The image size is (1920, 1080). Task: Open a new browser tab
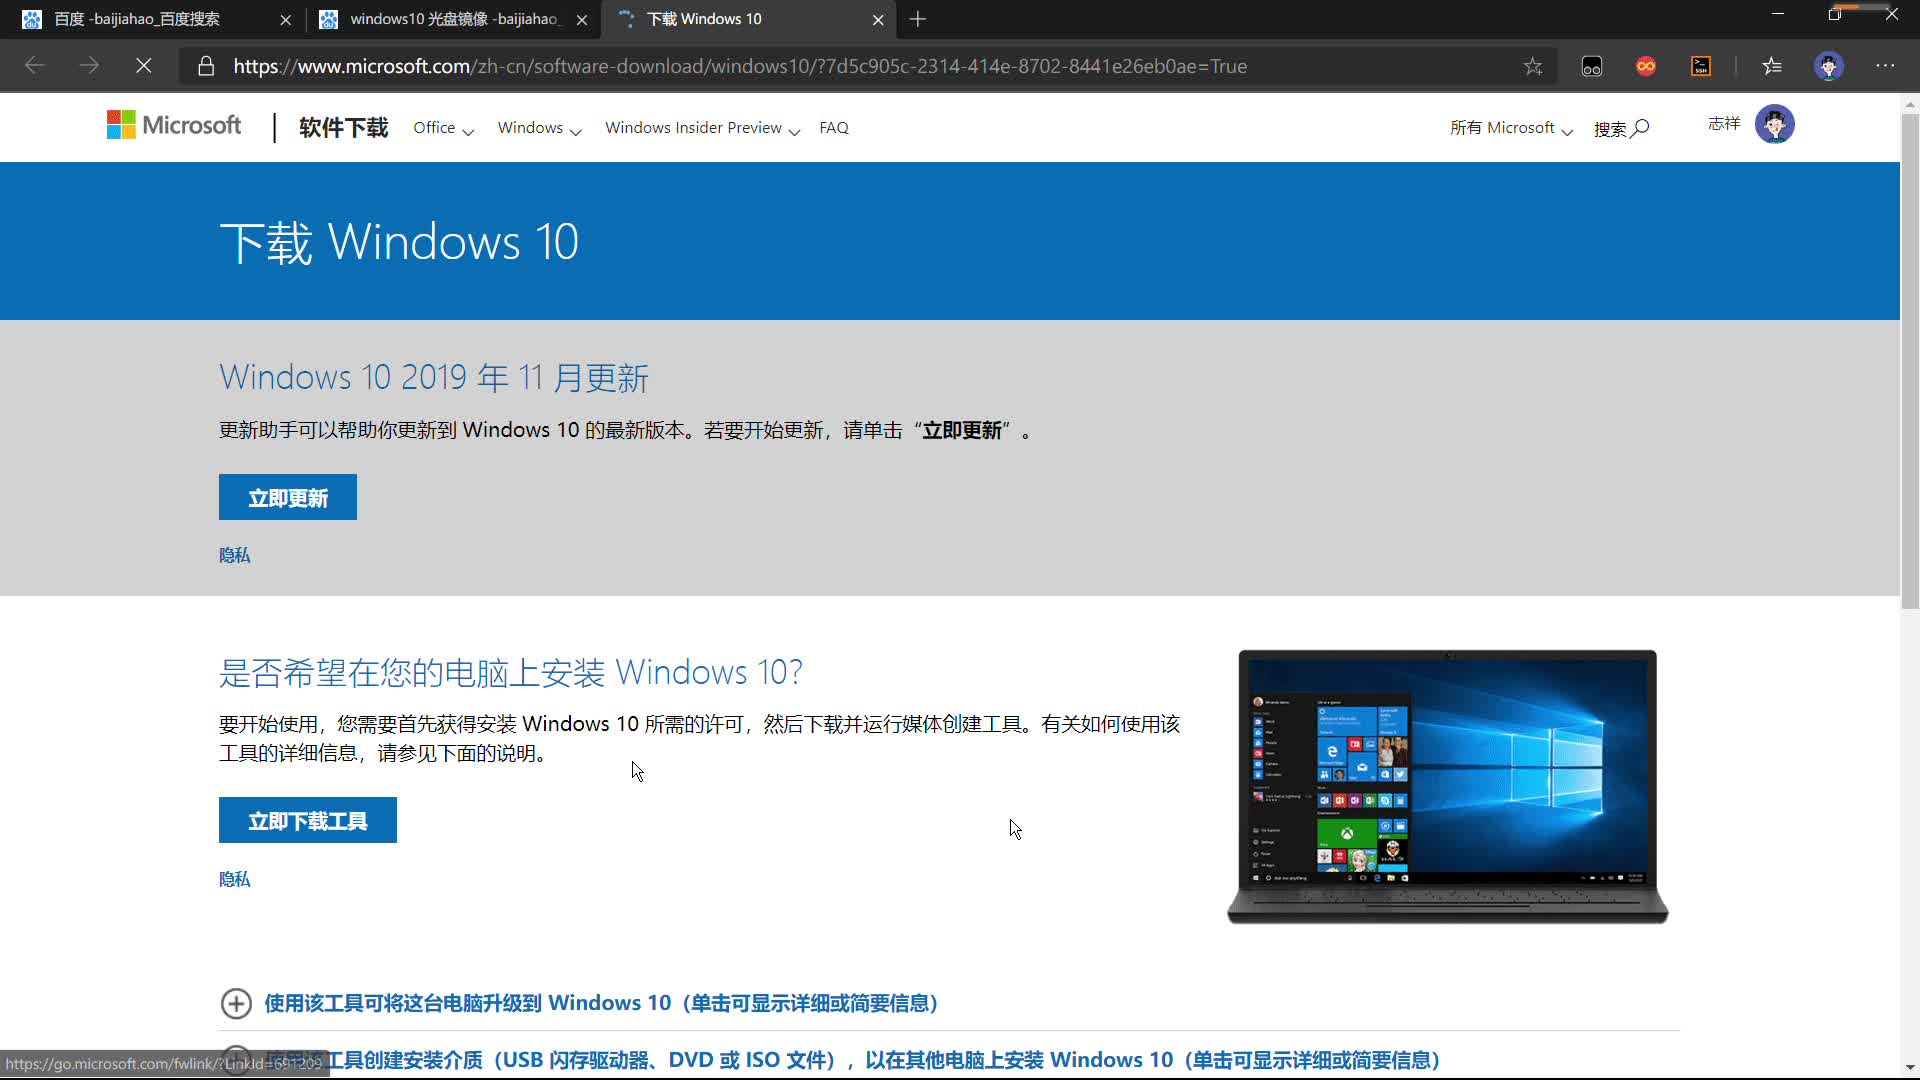pyautogui.click(x=918, y=19)
